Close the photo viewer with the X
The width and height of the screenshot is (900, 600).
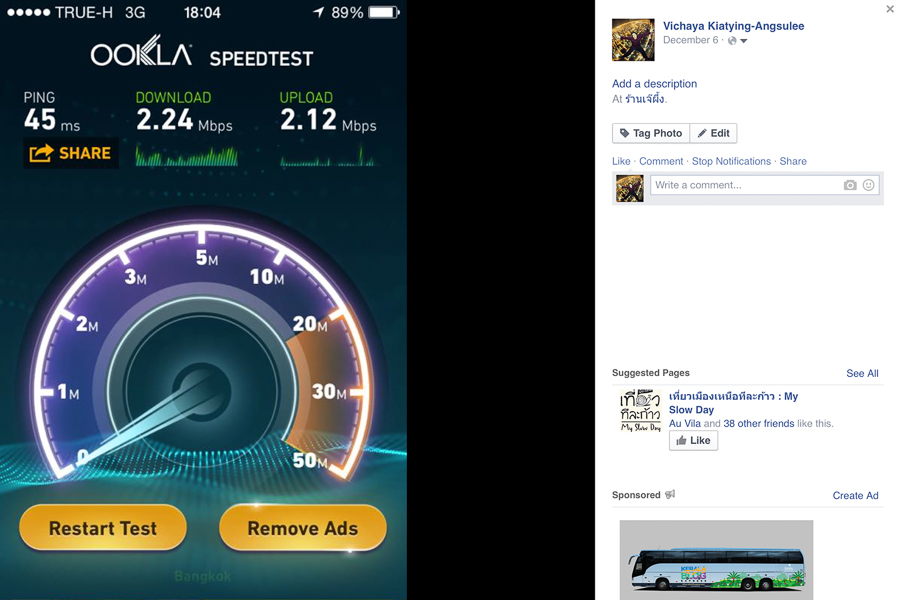[890, 9]
